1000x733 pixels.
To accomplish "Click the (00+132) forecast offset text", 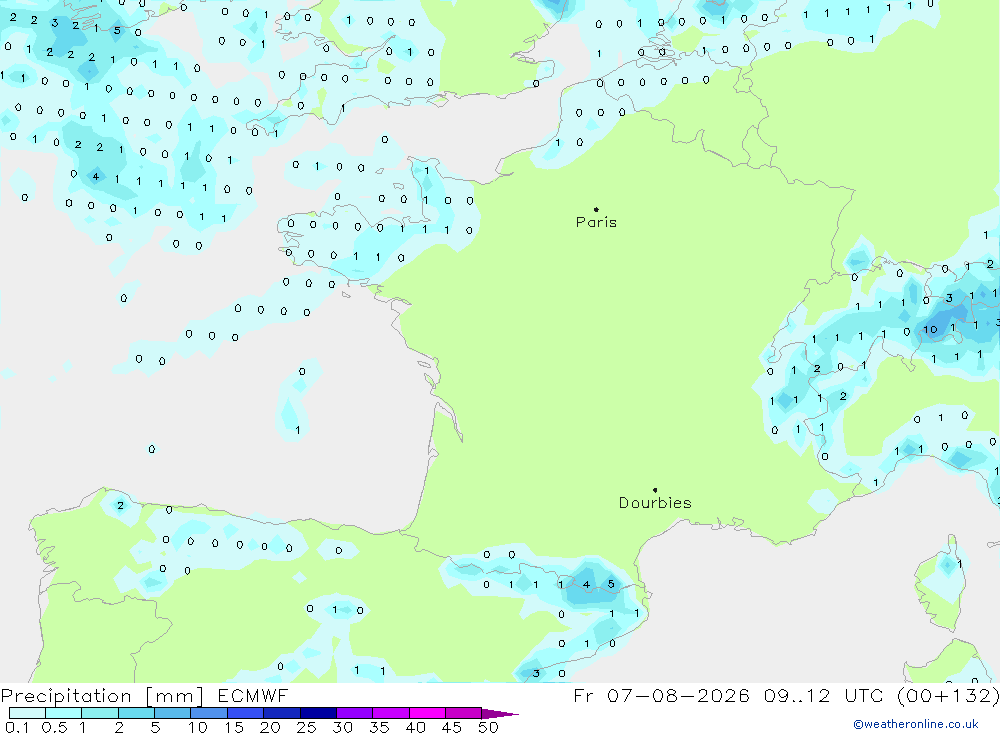I will click(948, 695).
